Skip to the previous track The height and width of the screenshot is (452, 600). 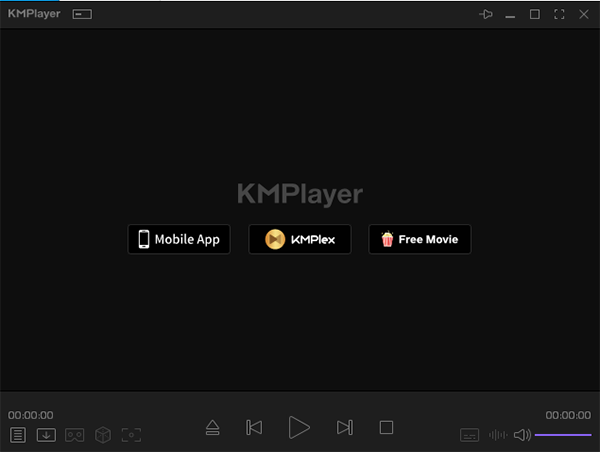254,428
